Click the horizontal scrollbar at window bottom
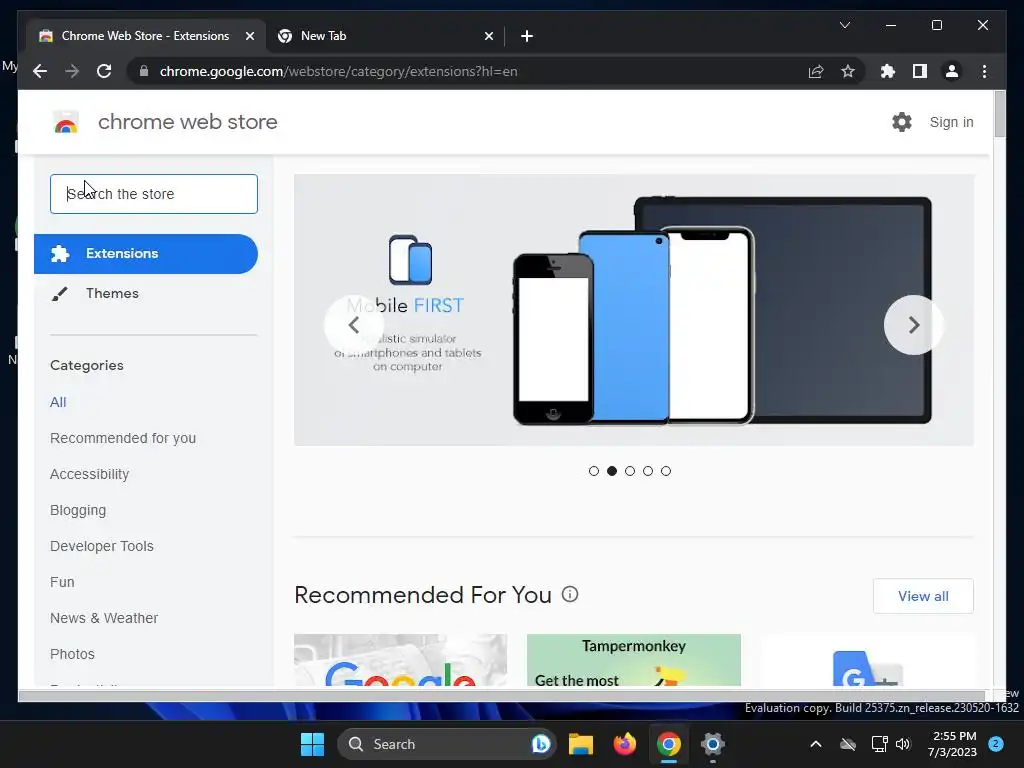This screenshot has width=1024, height=768. click(x=502, y=696)
